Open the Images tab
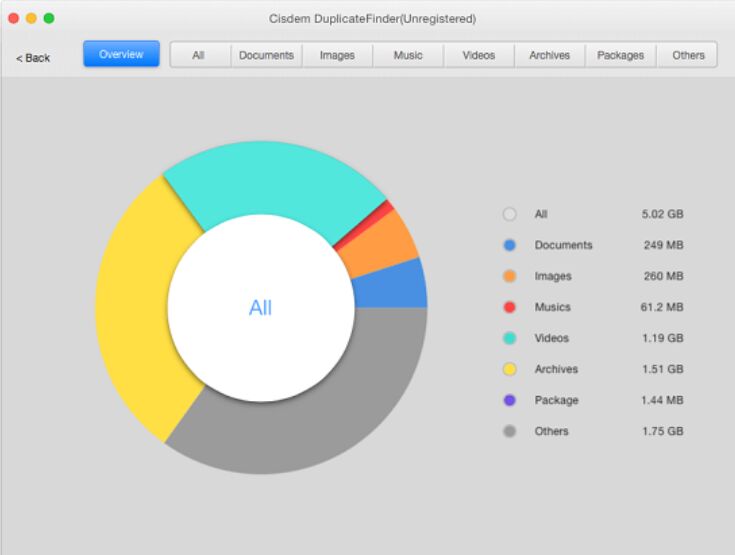The width and height of the screenshot is (735, 555). (337, 55)
